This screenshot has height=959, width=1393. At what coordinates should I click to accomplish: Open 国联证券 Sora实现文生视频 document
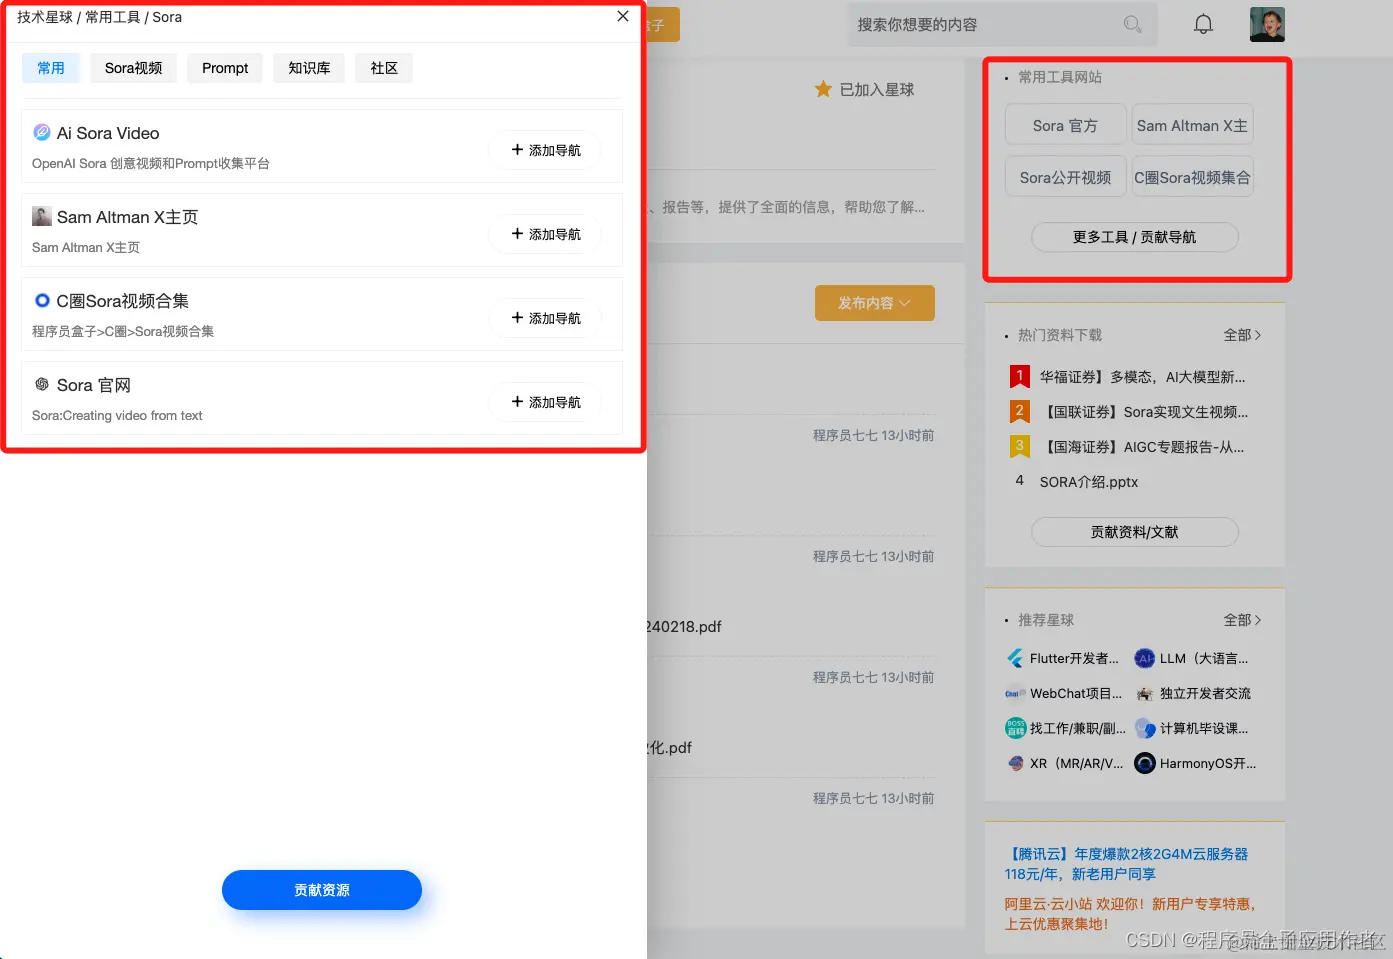coord(1145,412)
